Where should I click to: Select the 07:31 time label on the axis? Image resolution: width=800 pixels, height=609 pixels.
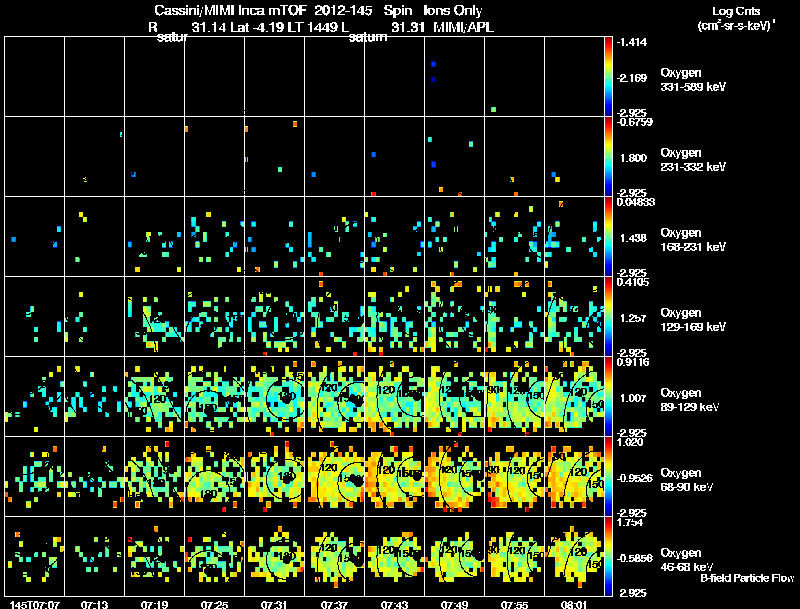pos(274,604)
